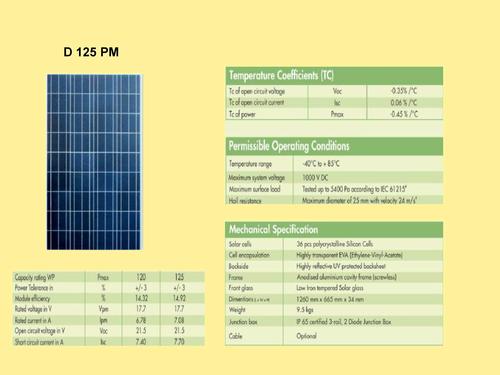The image size is (500, 375).
Task: Click the "Temperature Coefficients (TC)" header
Action: 281,75
